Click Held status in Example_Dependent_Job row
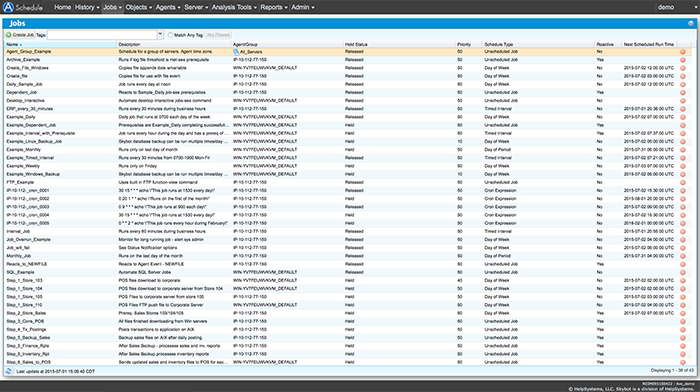The image size is (700, 392). pyautogui.click(x=349, y=125)
